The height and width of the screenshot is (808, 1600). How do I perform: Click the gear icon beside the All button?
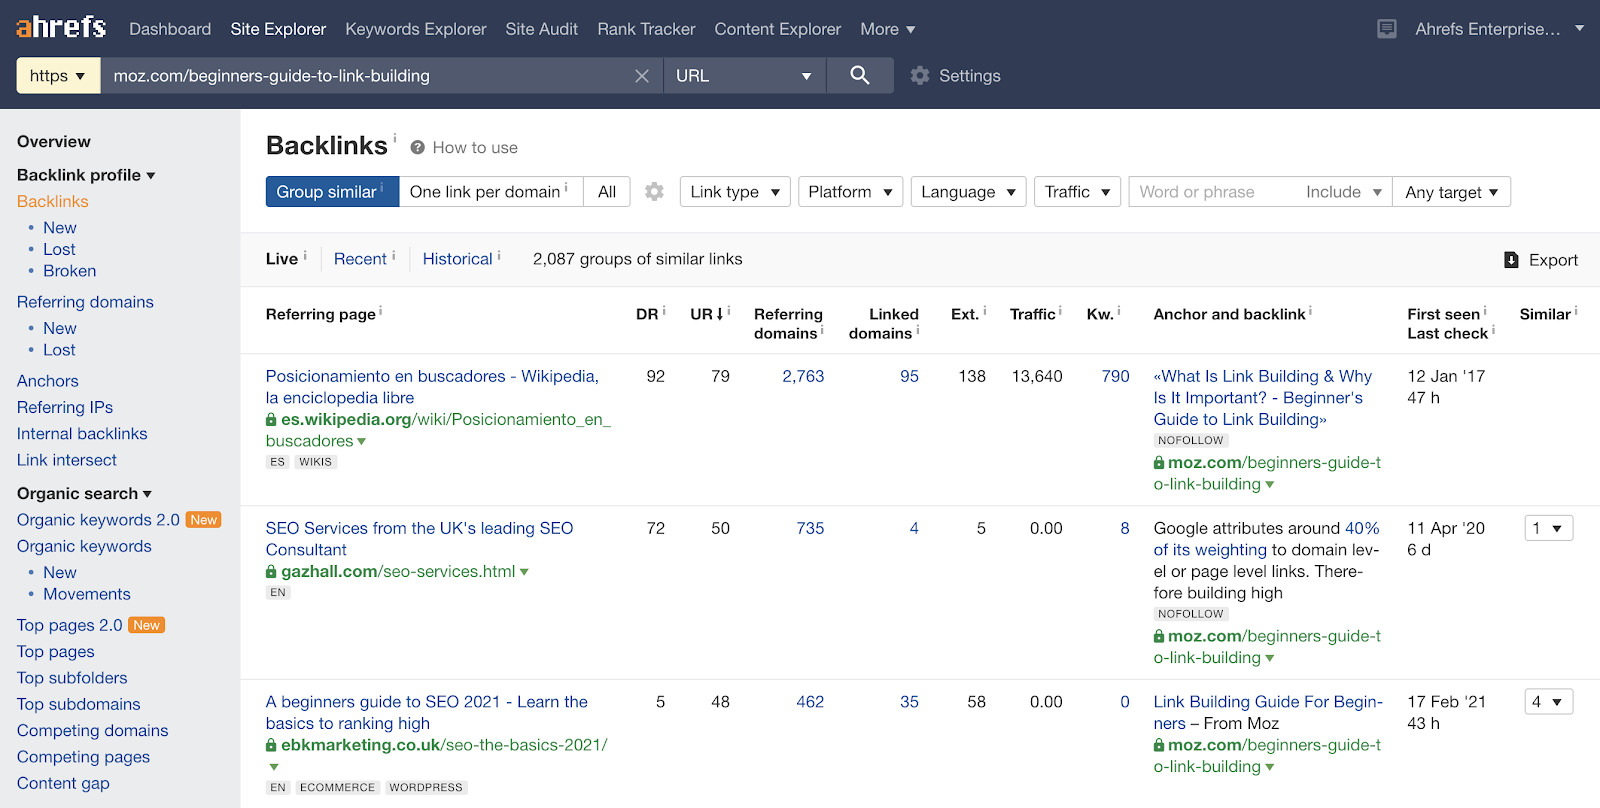(654, 192)
